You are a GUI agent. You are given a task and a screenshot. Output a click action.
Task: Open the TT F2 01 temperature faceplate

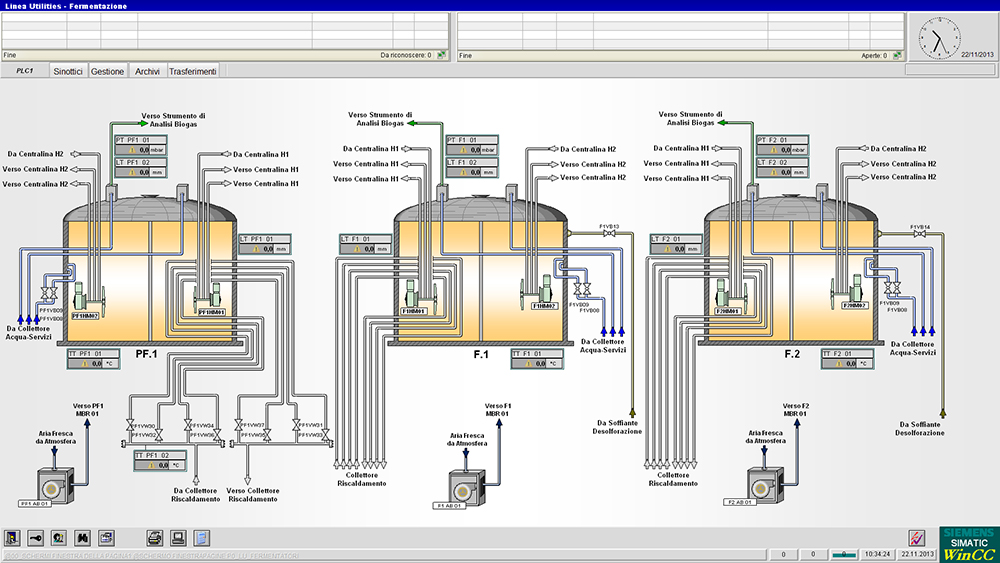pyautogui.click(x=848, y=358)
